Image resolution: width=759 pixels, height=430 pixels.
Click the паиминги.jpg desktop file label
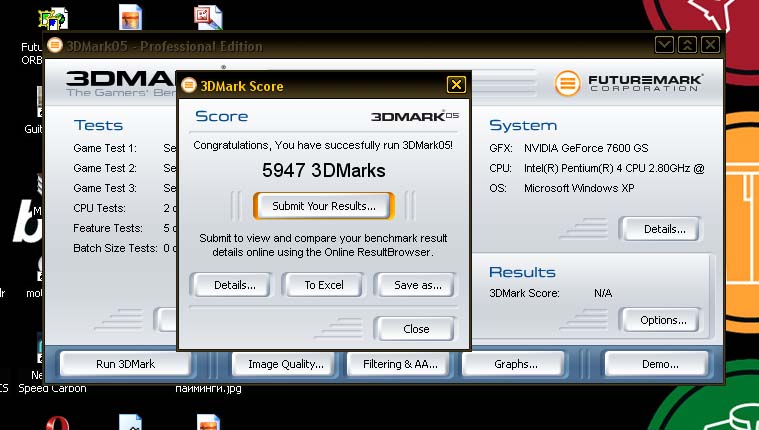[208, 388]
